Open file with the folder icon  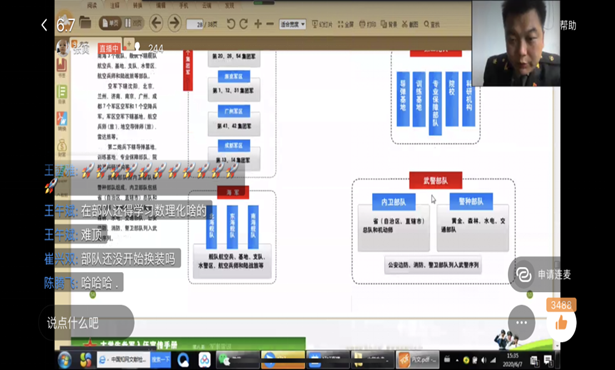pos(85,23)
